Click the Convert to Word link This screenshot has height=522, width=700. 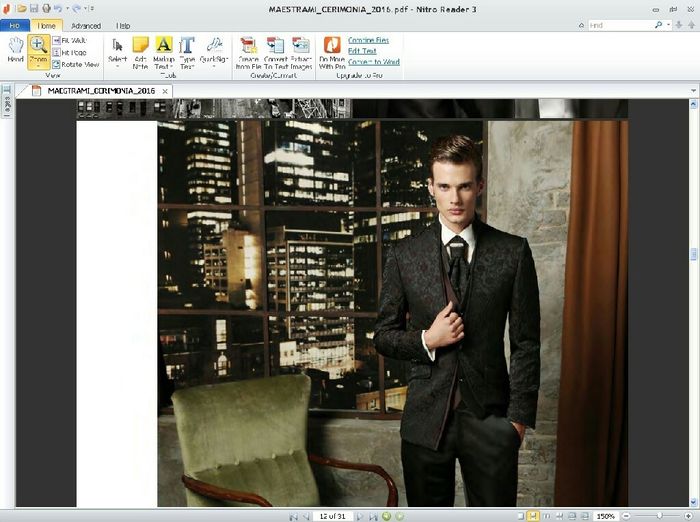click(x=373, y=62)
